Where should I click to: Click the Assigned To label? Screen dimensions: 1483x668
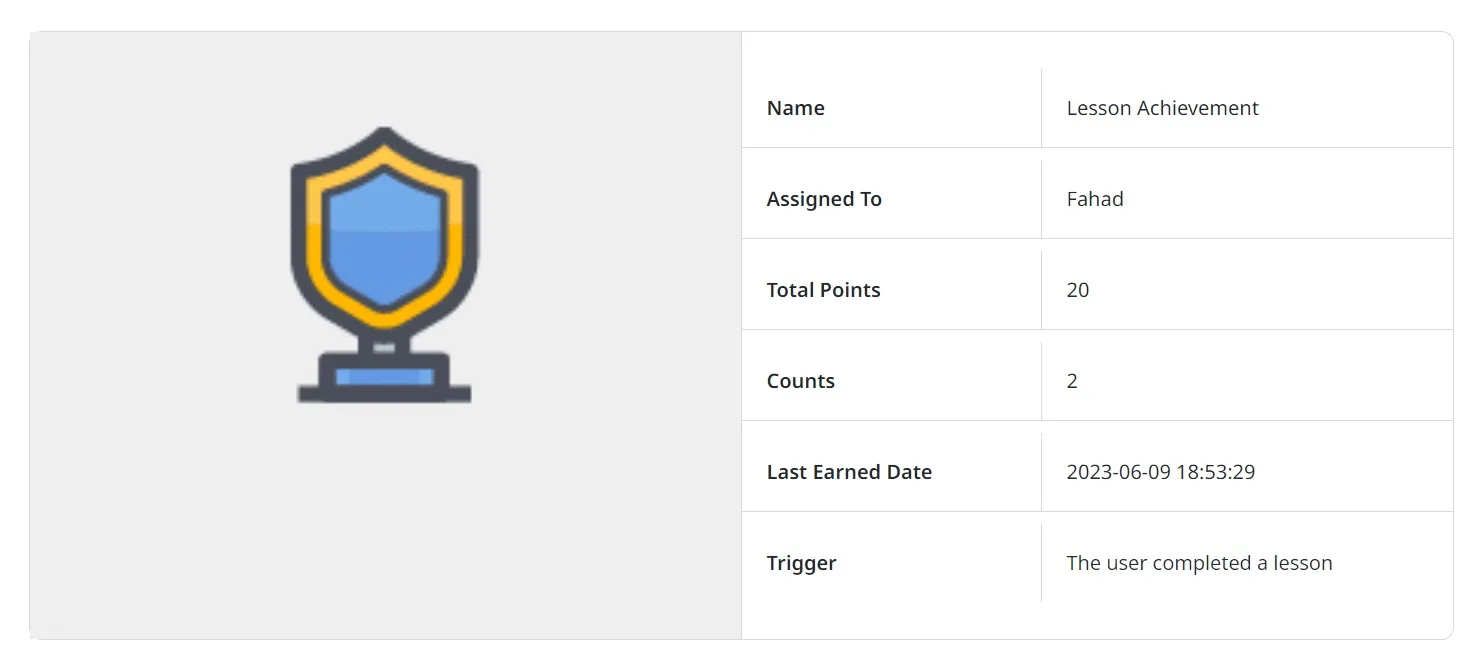[824, 198]
